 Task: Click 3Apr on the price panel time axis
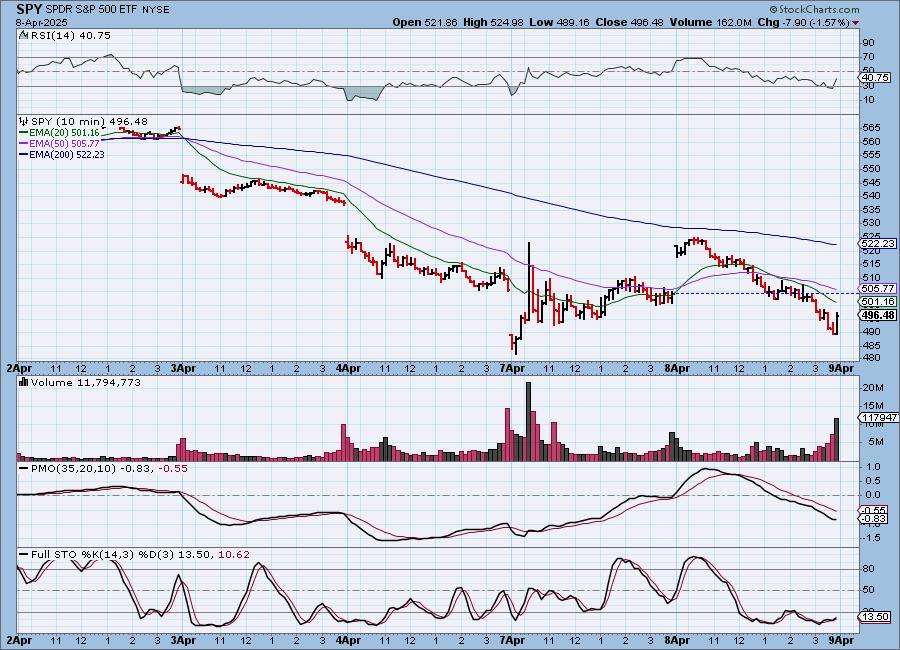pyautogui.click(x=183, y=368)
